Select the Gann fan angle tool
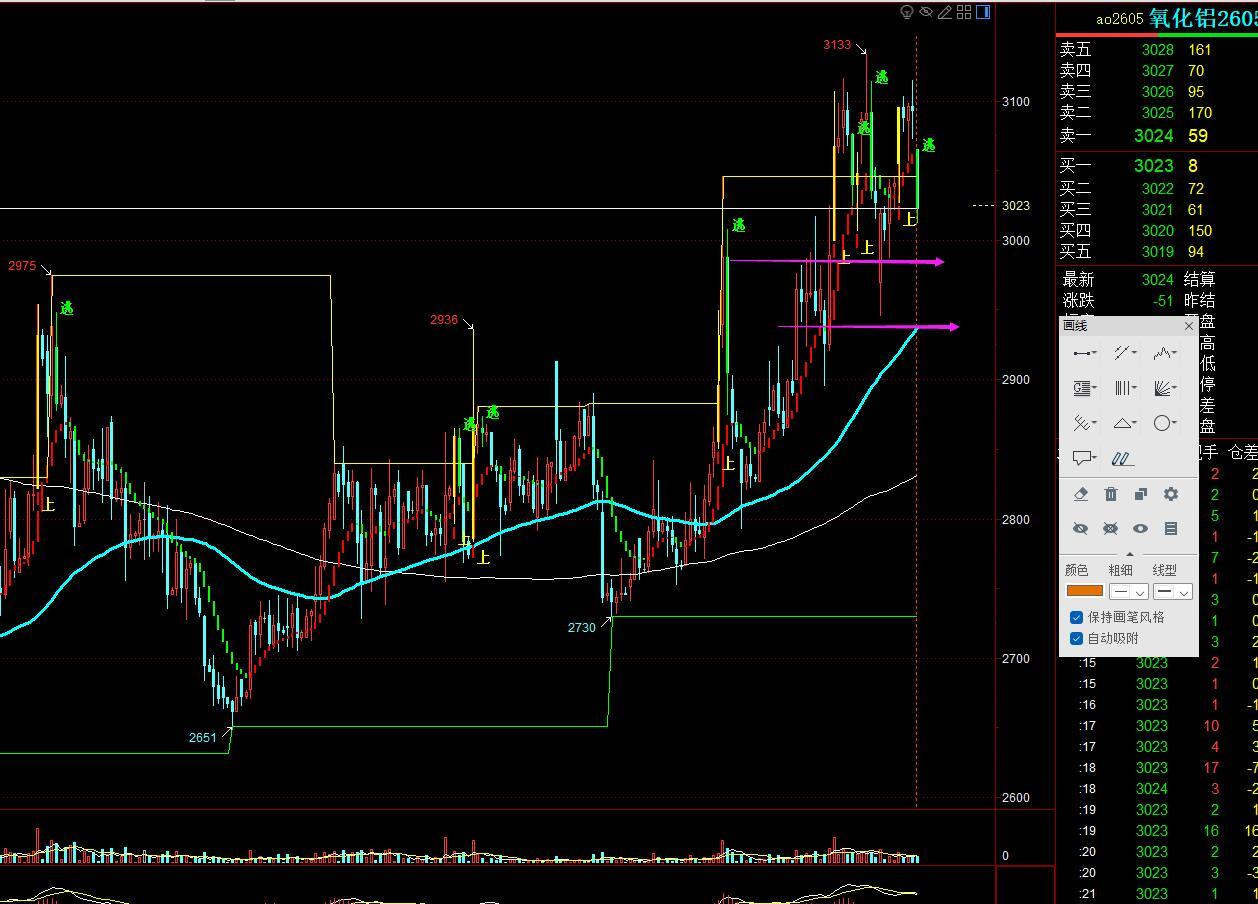The width and height of the screenshot is (1258, 904). point(1165,388)
